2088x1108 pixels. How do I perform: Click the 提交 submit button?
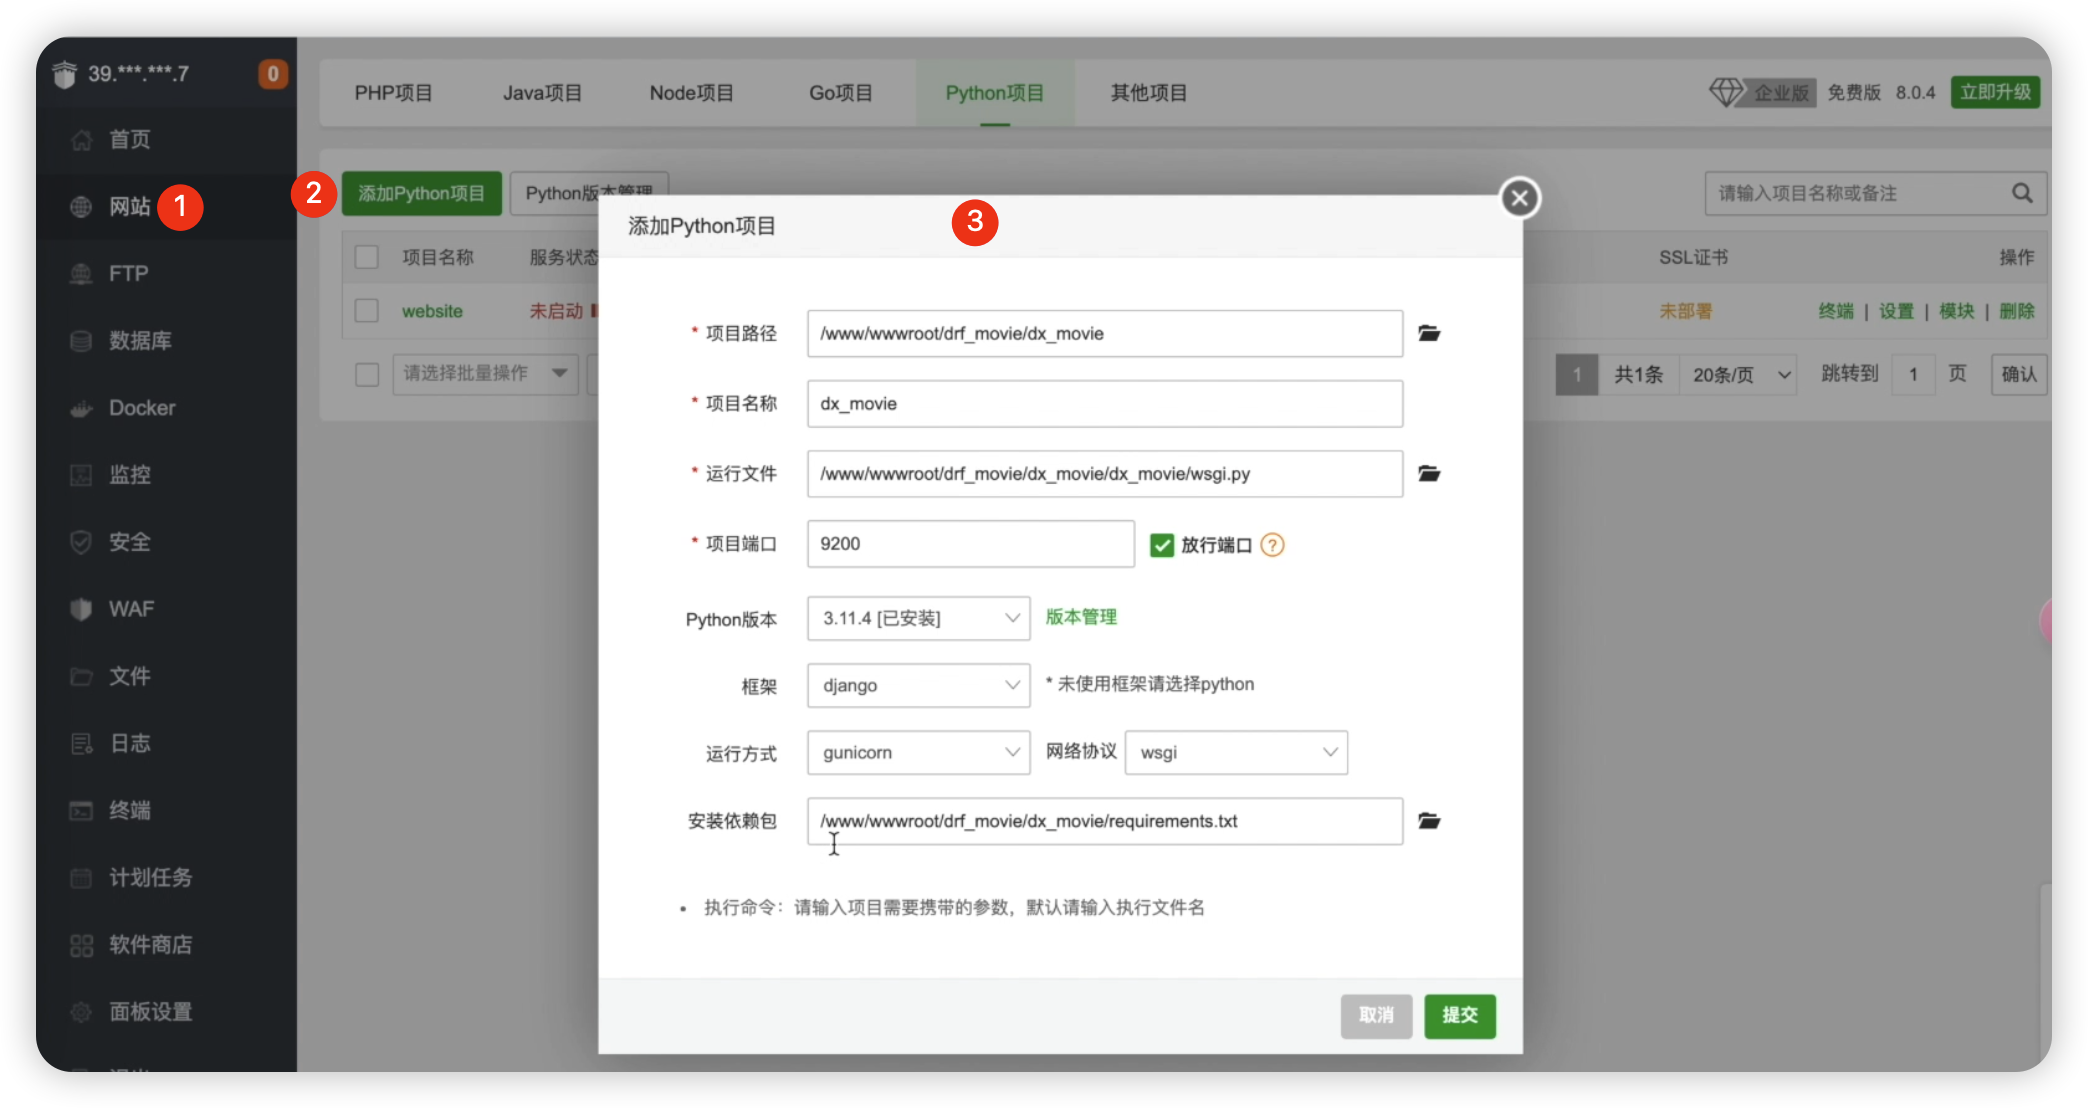[1460, 1016]
